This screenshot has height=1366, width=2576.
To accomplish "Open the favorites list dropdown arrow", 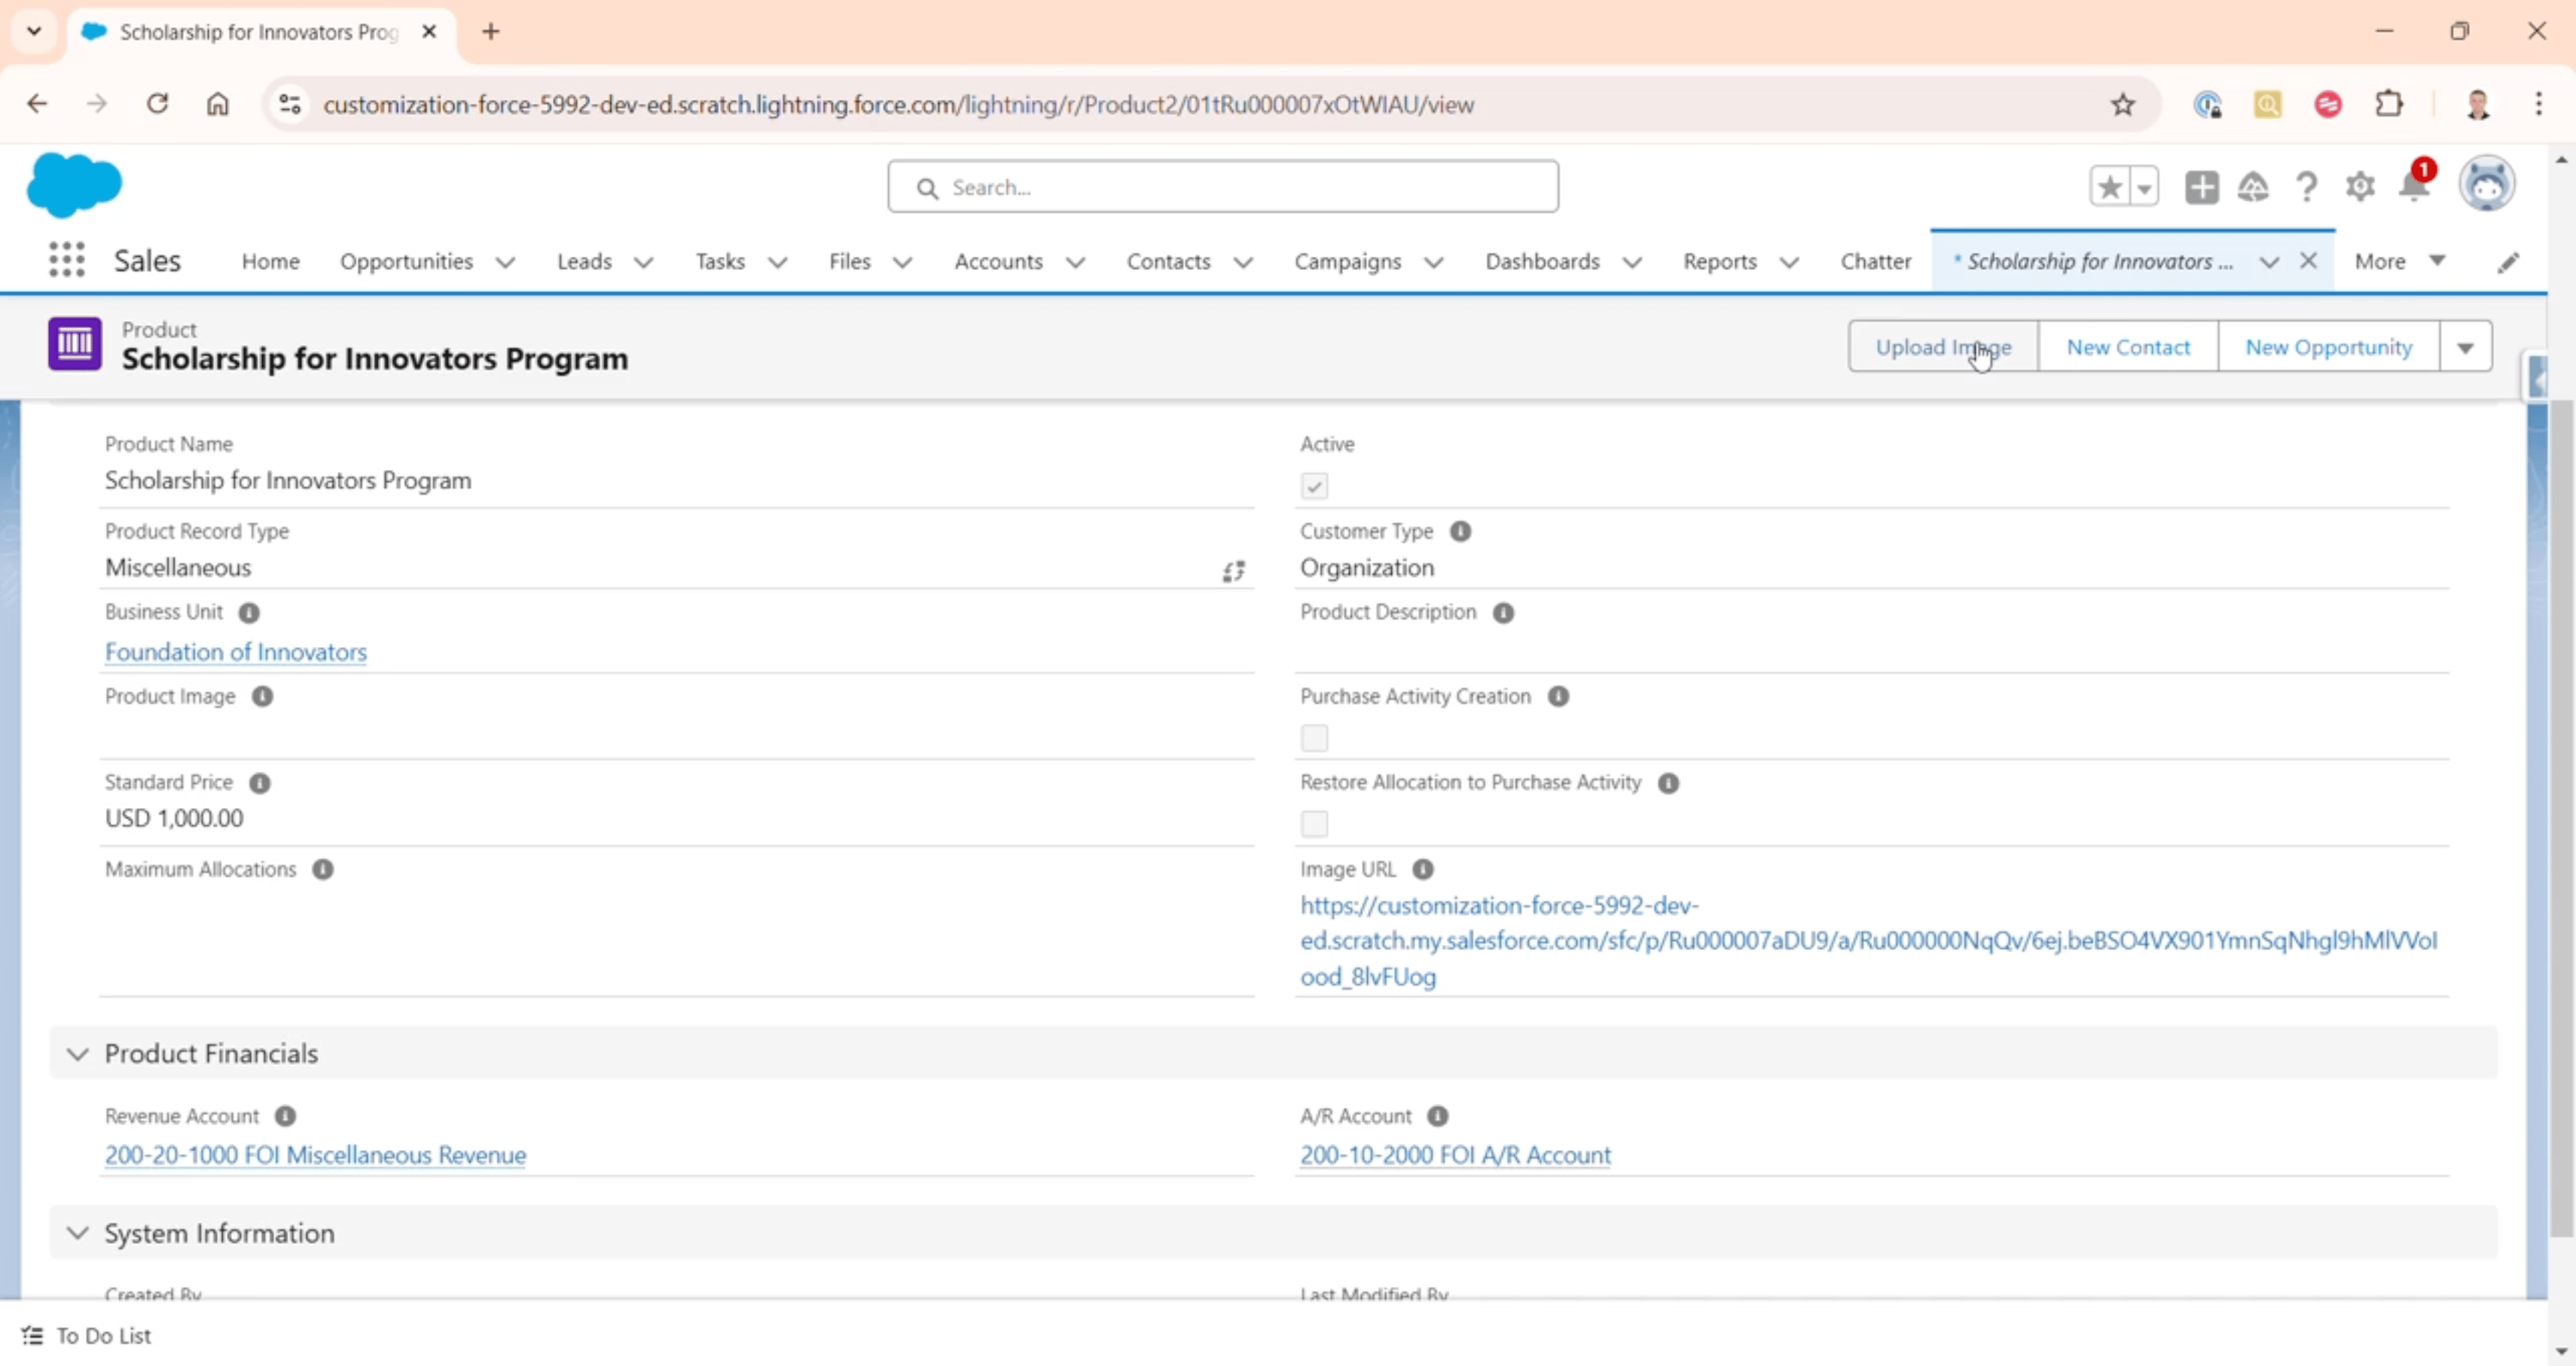I will point(2145,187).
